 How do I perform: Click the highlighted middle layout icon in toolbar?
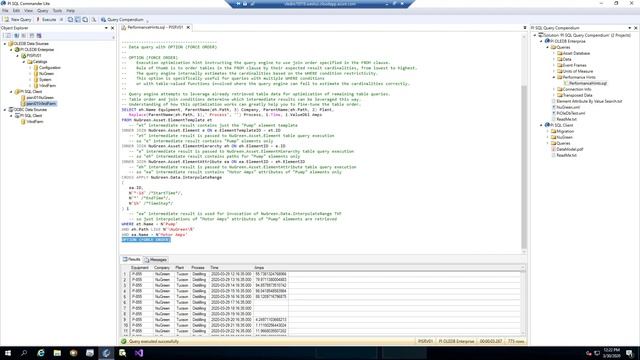(78, 20)
